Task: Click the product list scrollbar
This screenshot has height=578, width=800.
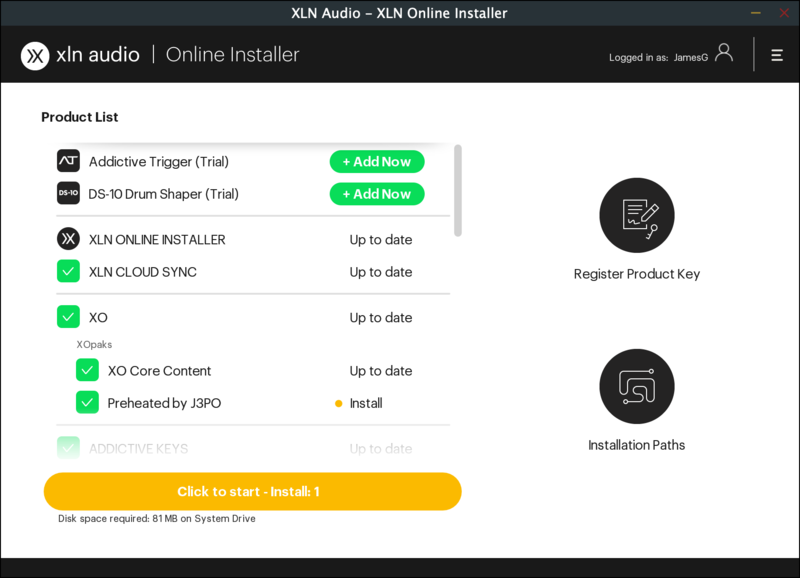Action: [458, 191]
